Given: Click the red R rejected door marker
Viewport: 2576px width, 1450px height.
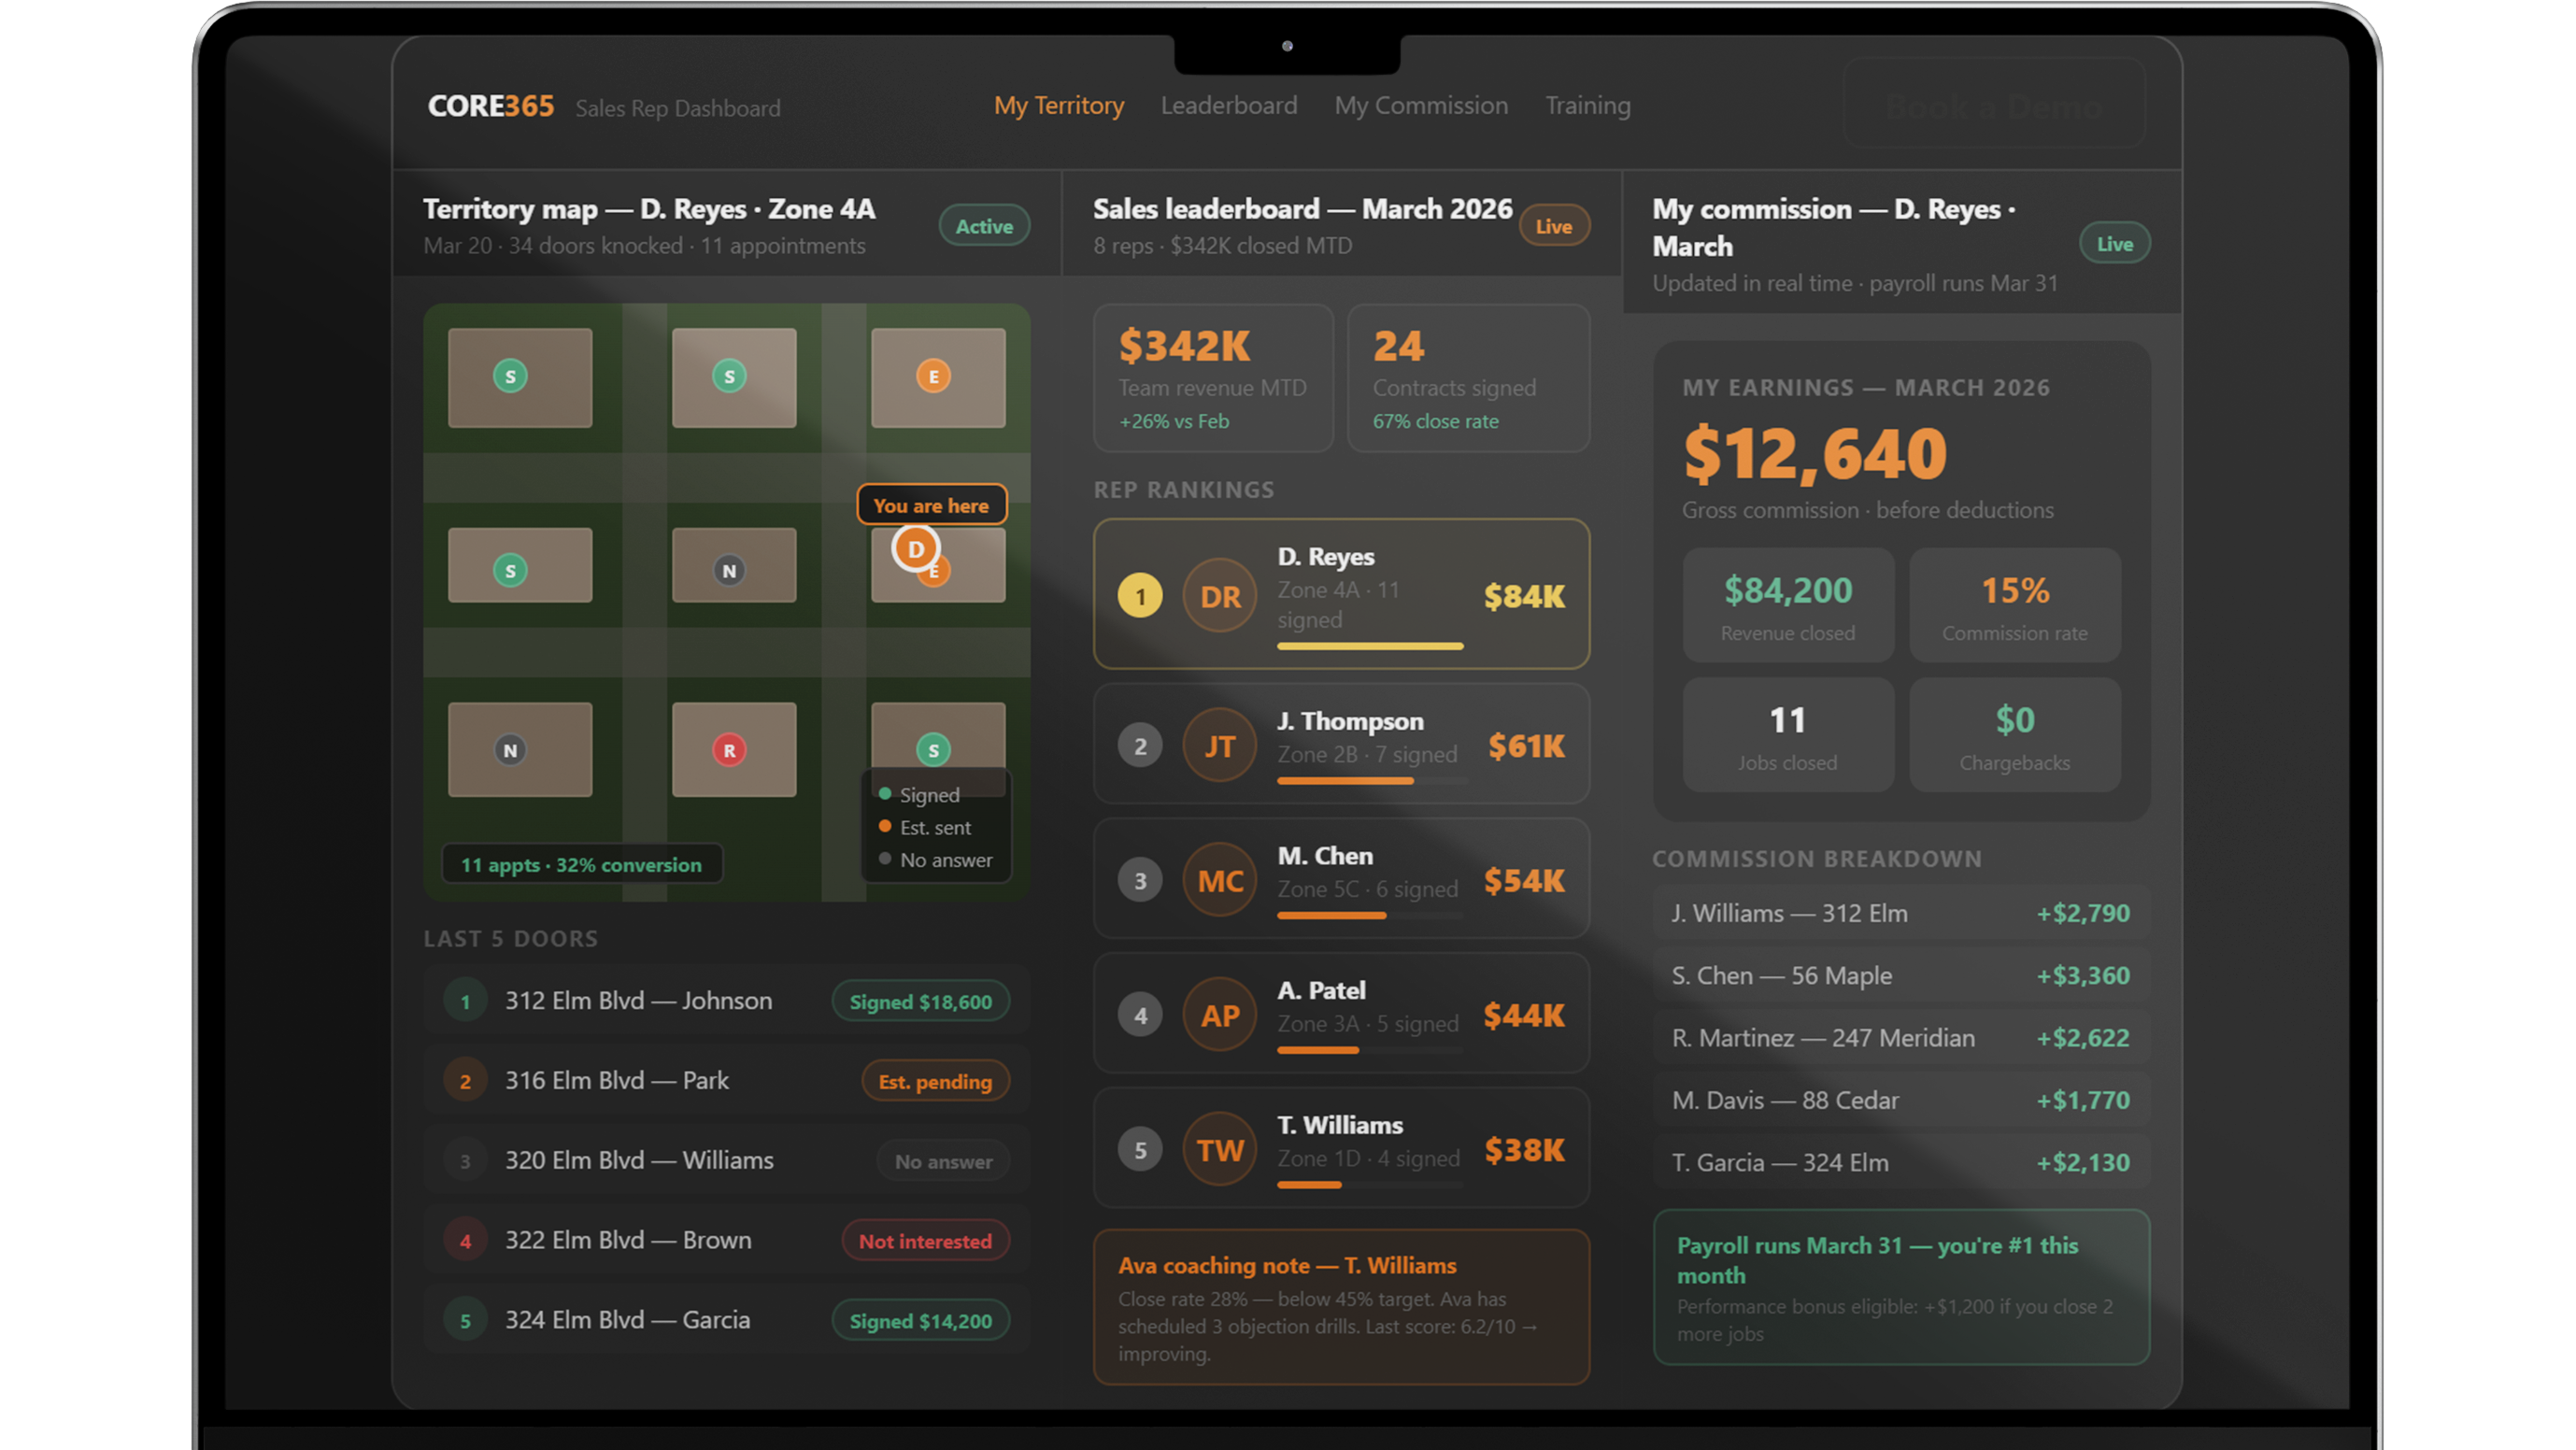Looking at the screenshot, I should pyautogui.click(x=729, y=750).
